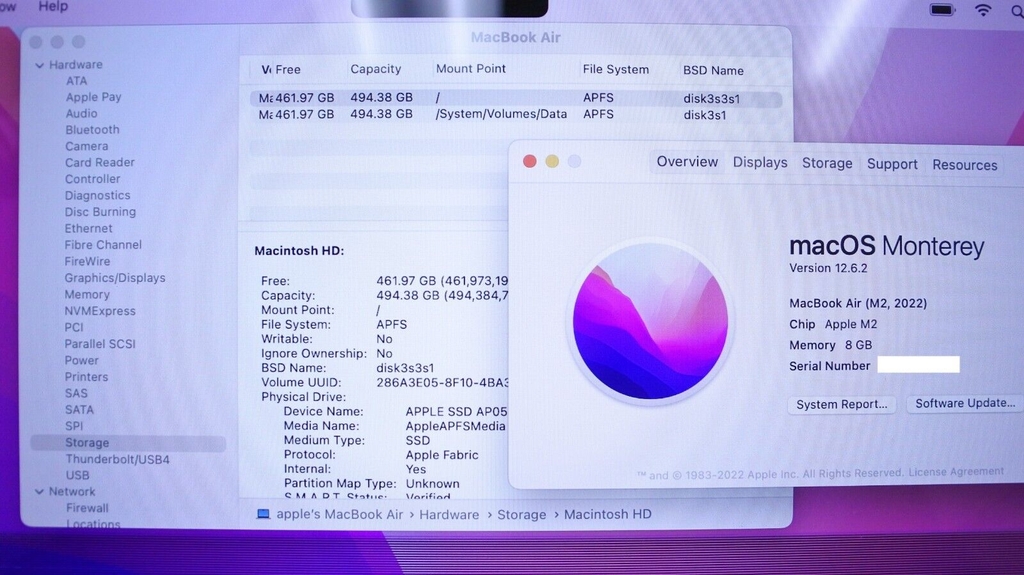Select Thunderbolt/USB4 in the sidebar

117,459
